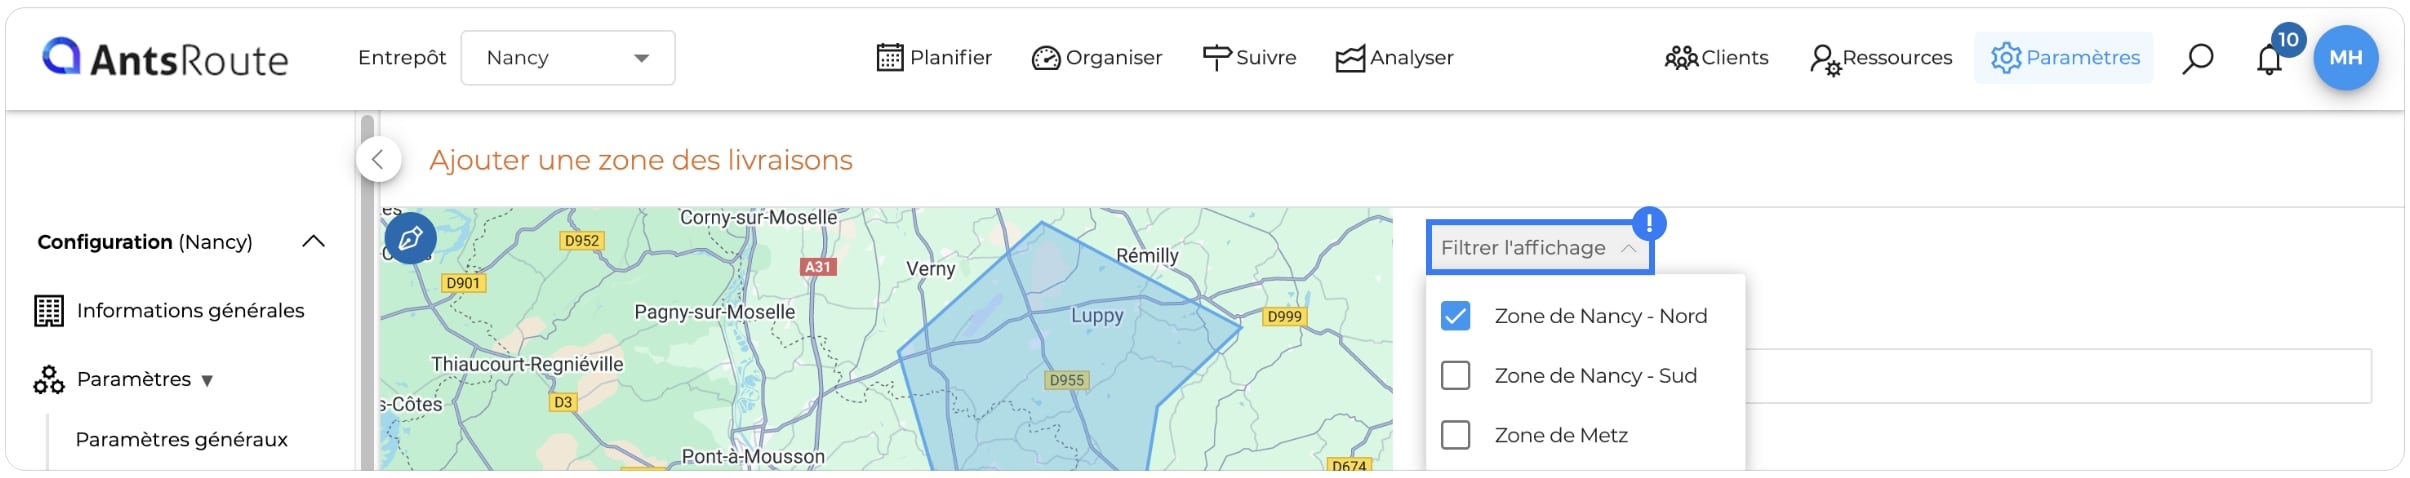The height and width of the screenshot is (478, 2410).
Task: Collapse the sidebar with the back chevron
Action: click(x=378, y=159)
